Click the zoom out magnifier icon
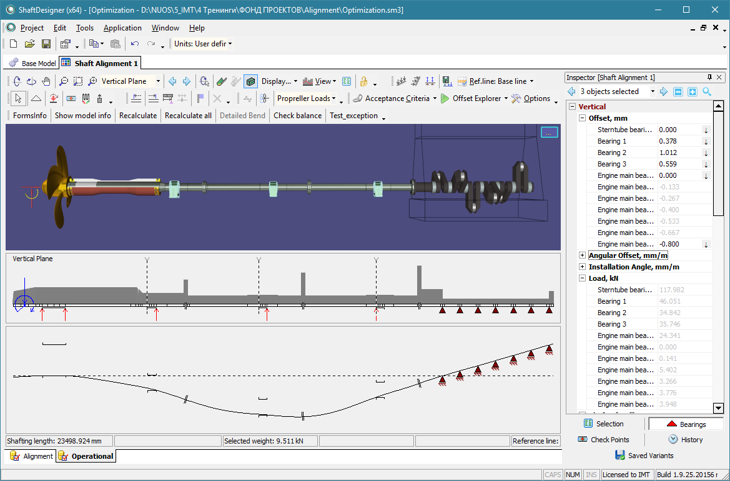The image size is (730, 481). click(63, 81)
